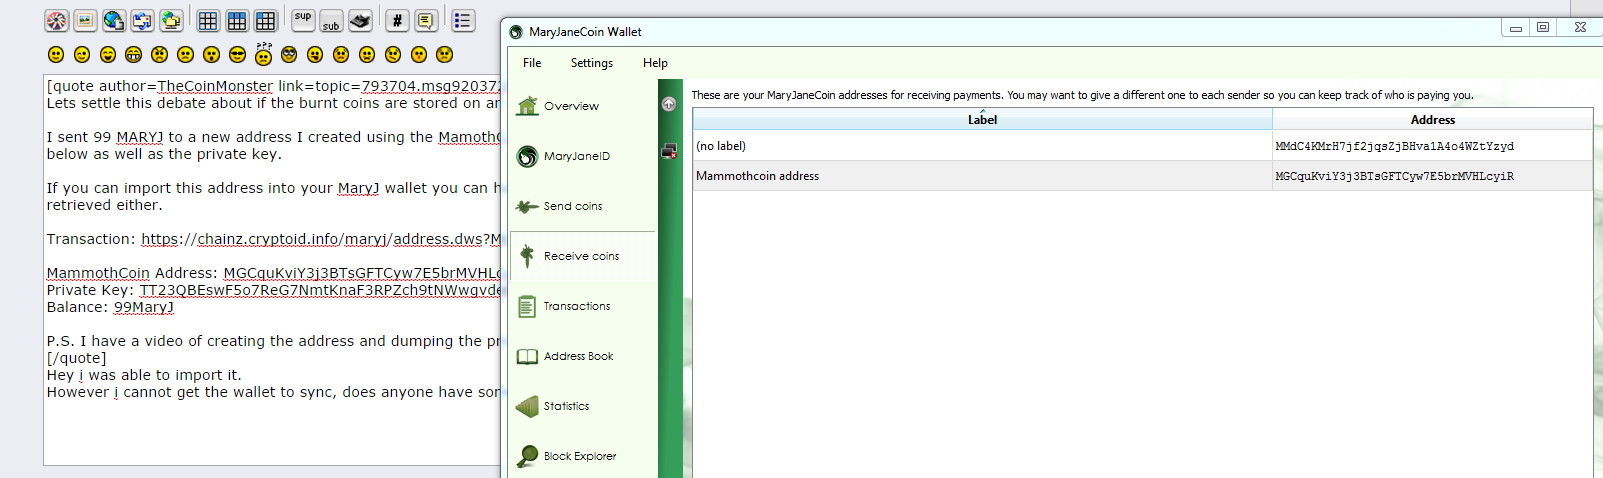Apply teletype text with the typewriter icon
This screenshot has height=478, width=1603.
coord(360,20)
